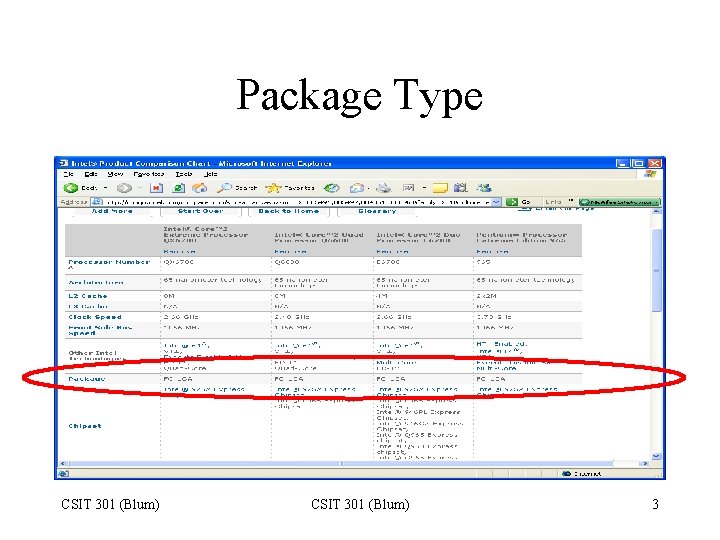
Task: Click the Internet zone status icon
Action: tap(567, 473)
